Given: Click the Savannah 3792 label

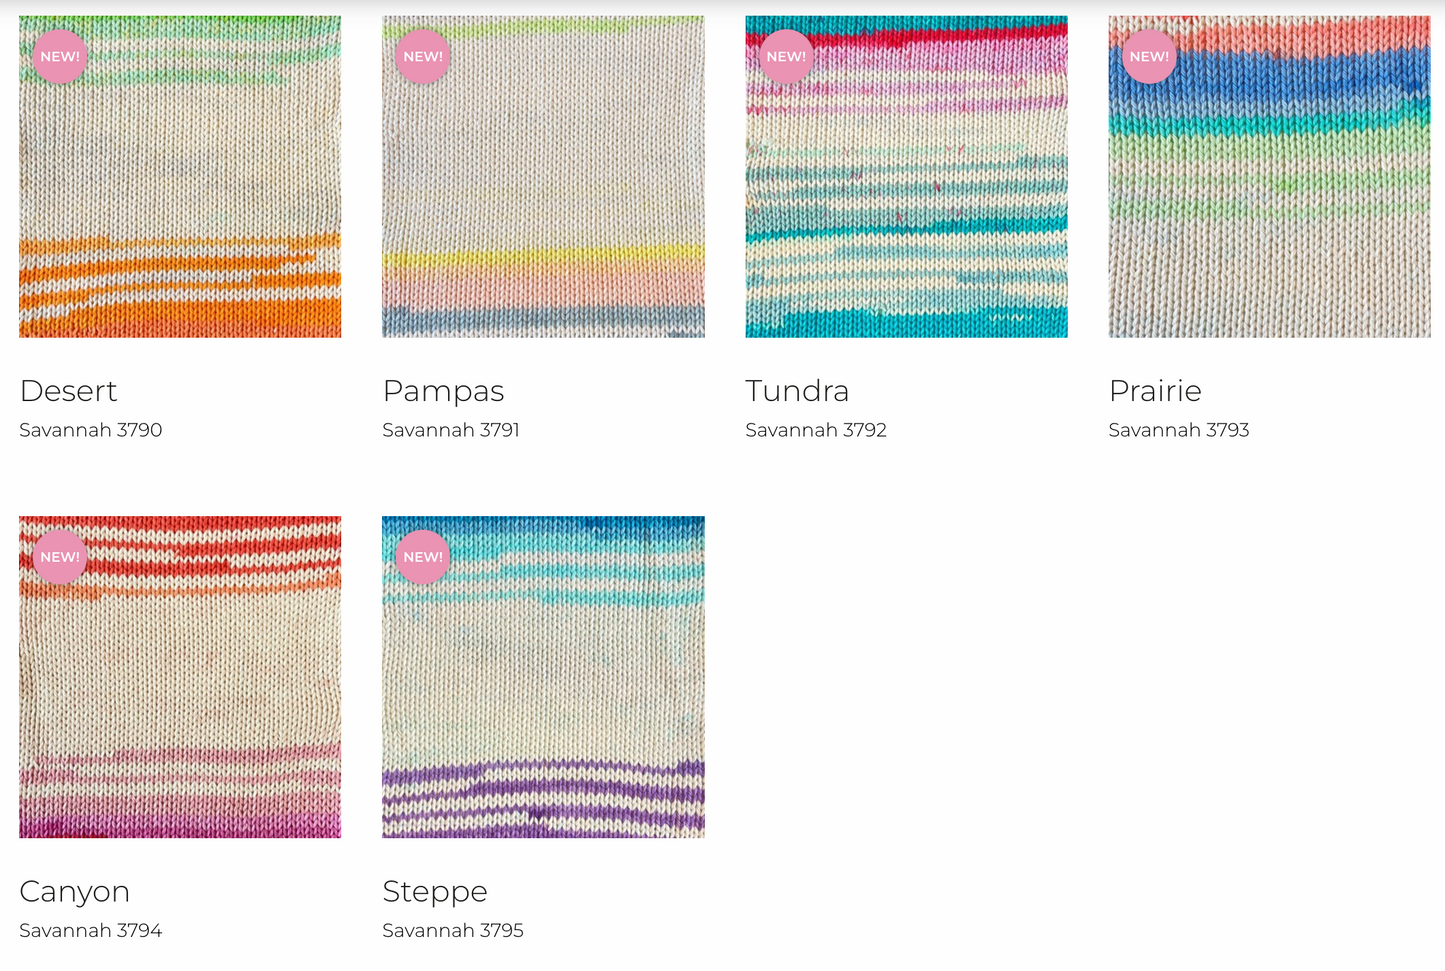Looking at the screenshot, I should [816, 430].
